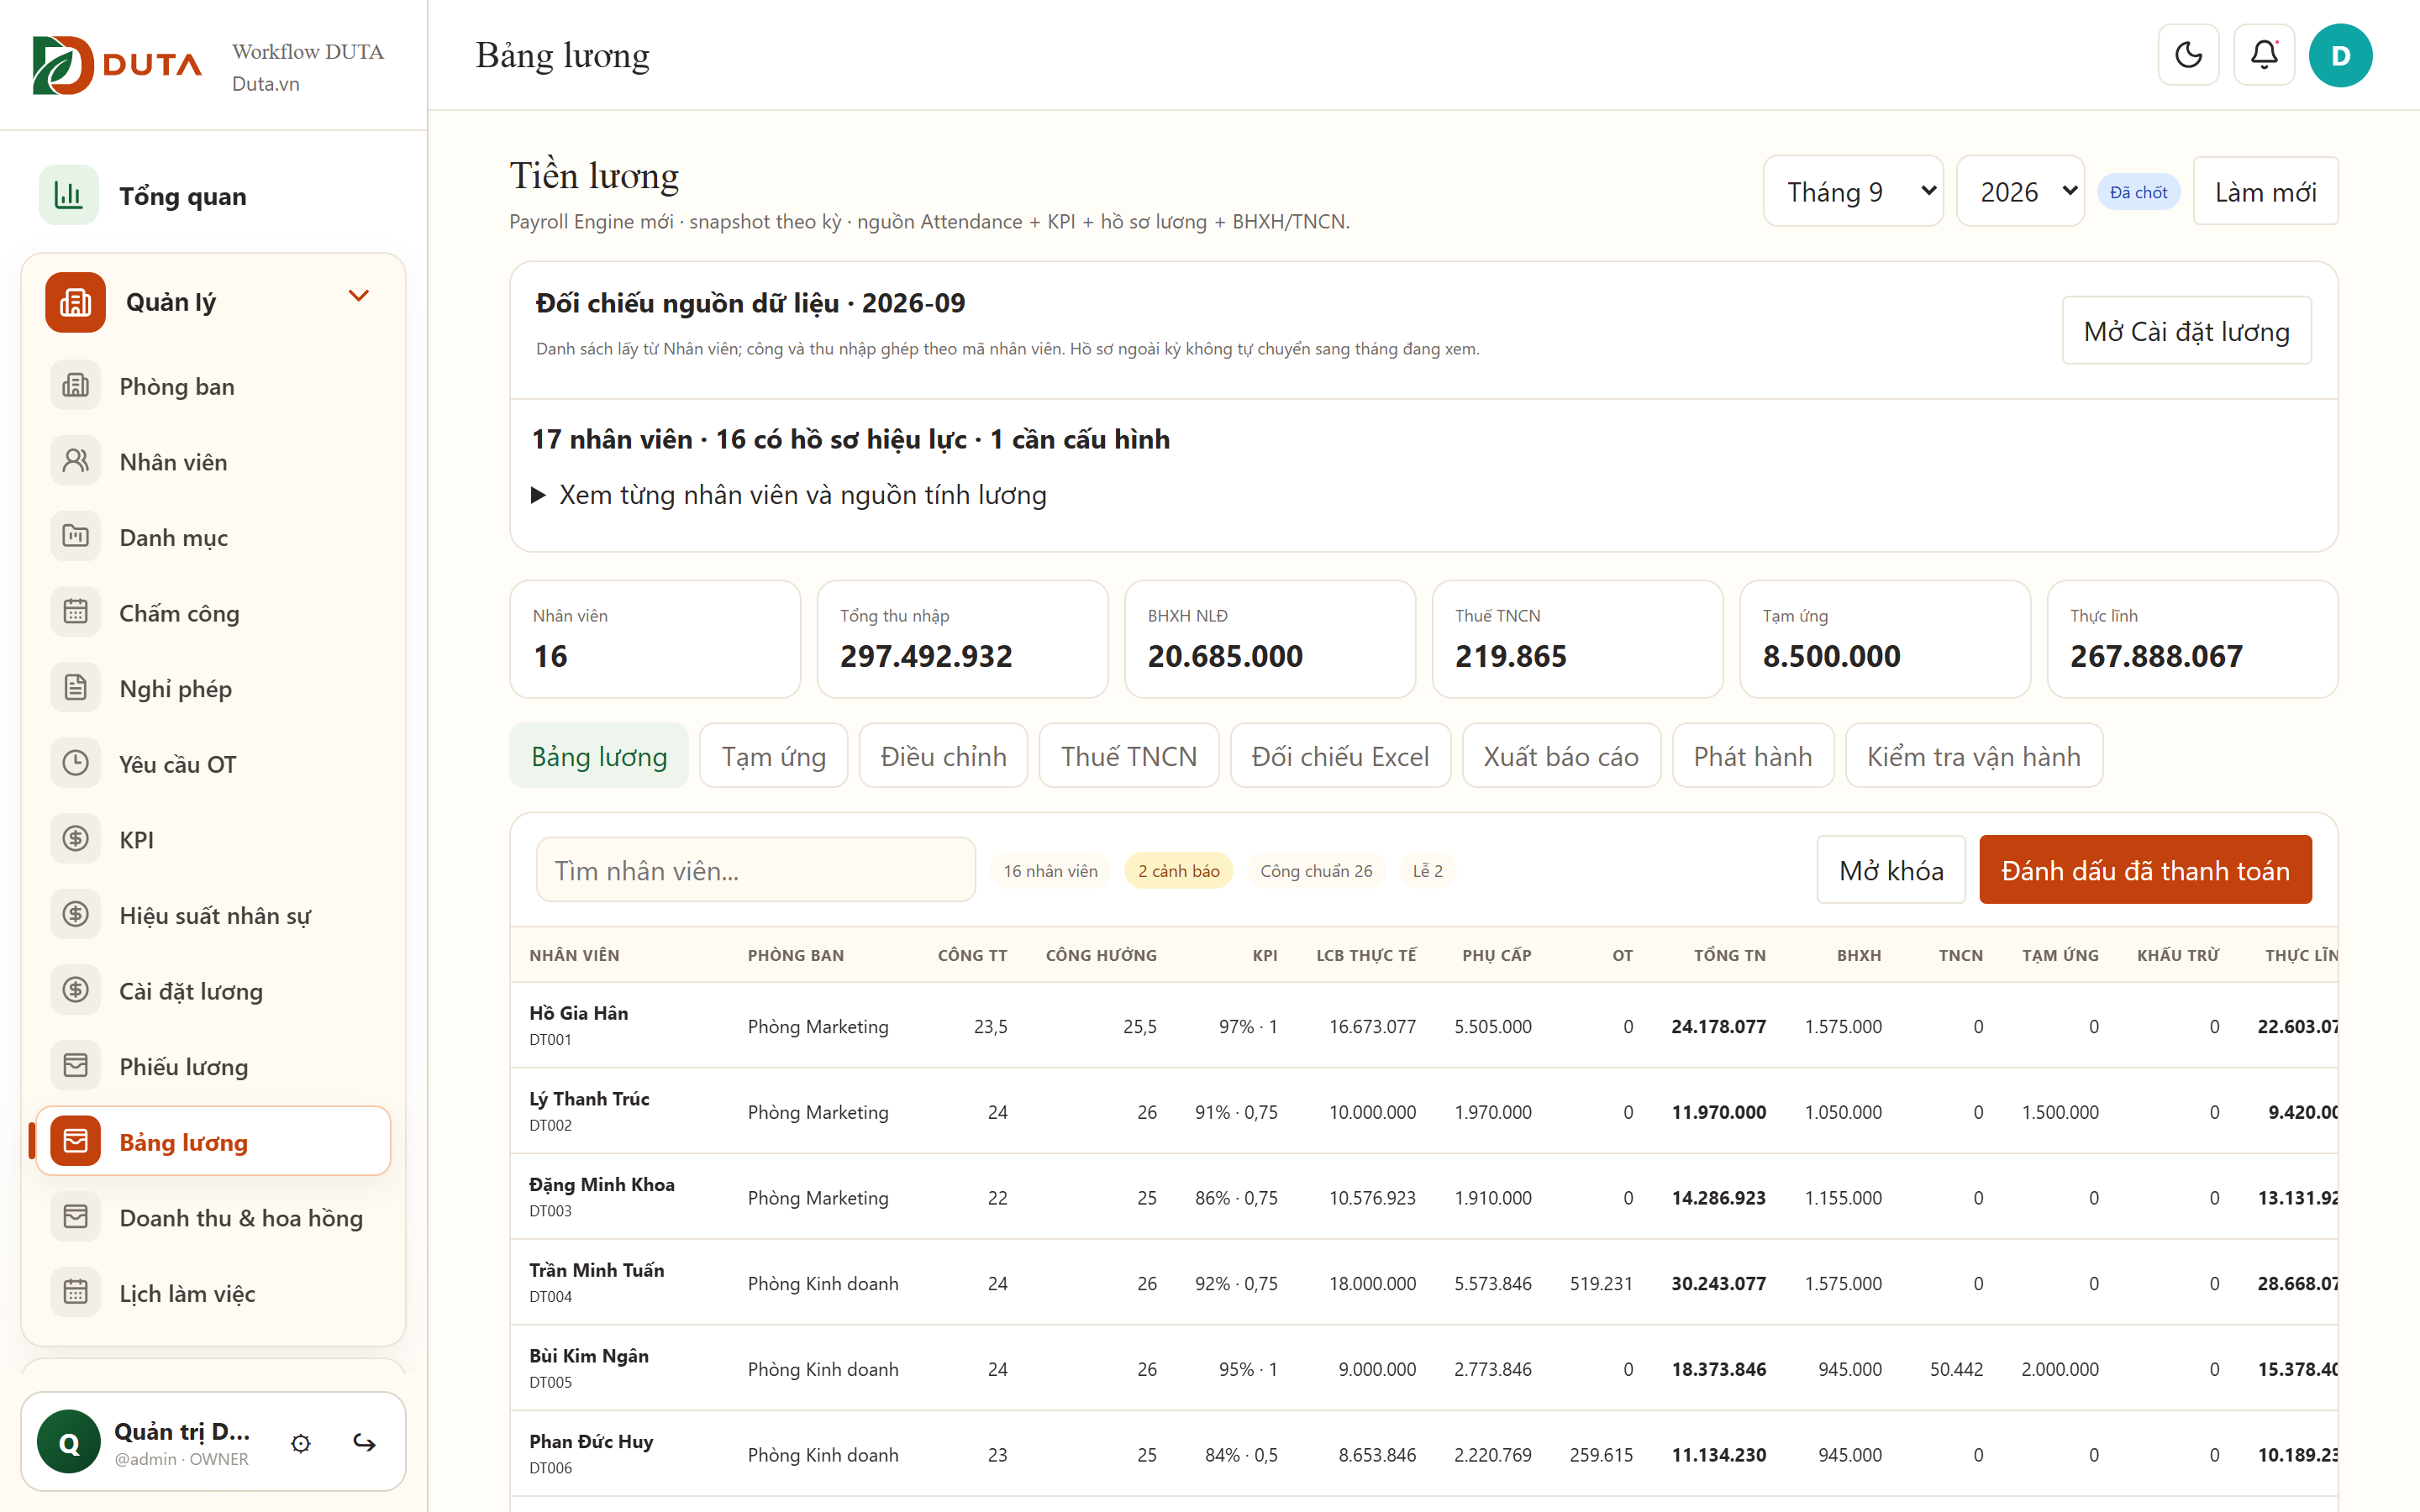
Task: Open the Tháng 9 month dropdown
Action: tap(1853, 191)
